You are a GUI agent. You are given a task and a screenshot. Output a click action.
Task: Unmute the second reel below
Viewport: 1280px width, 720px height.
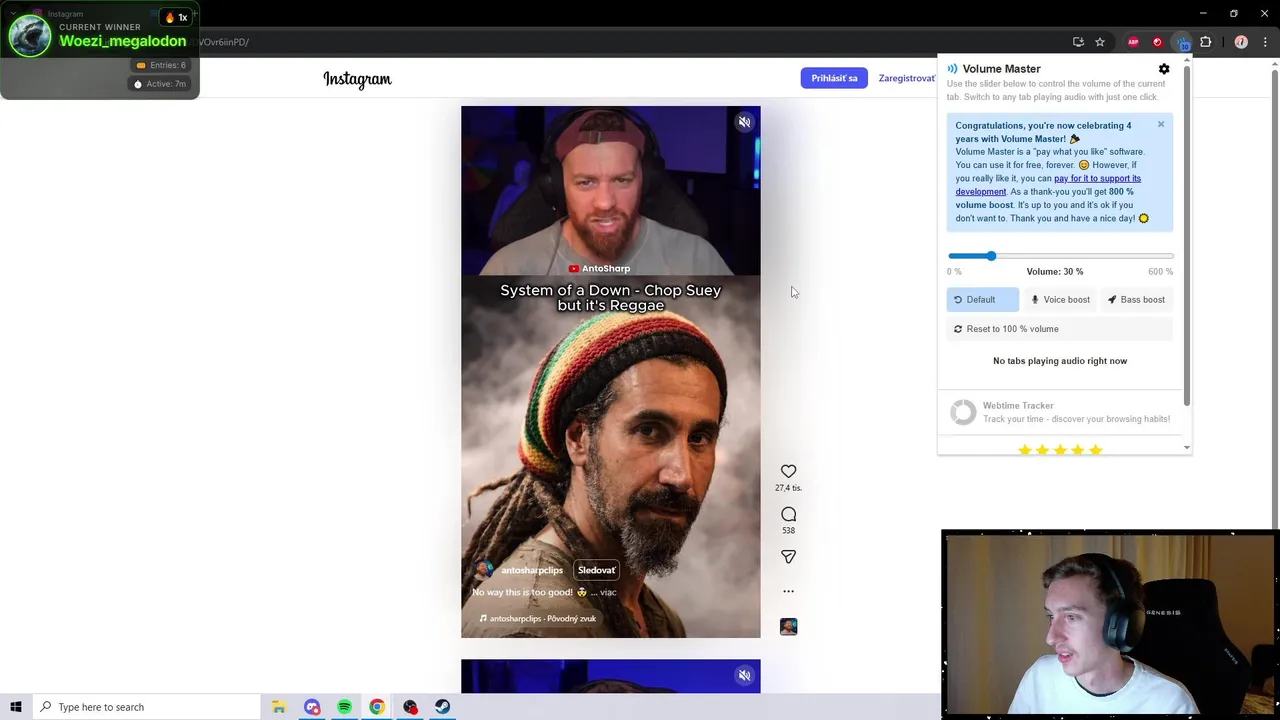744,675
